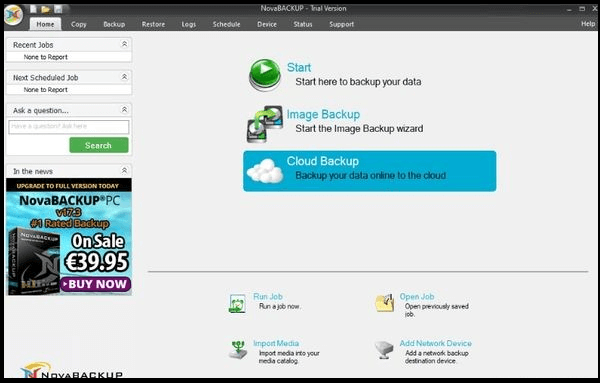Click the Have a question input field
Screen dimensions: 600x383
click(x=69, y=127)
